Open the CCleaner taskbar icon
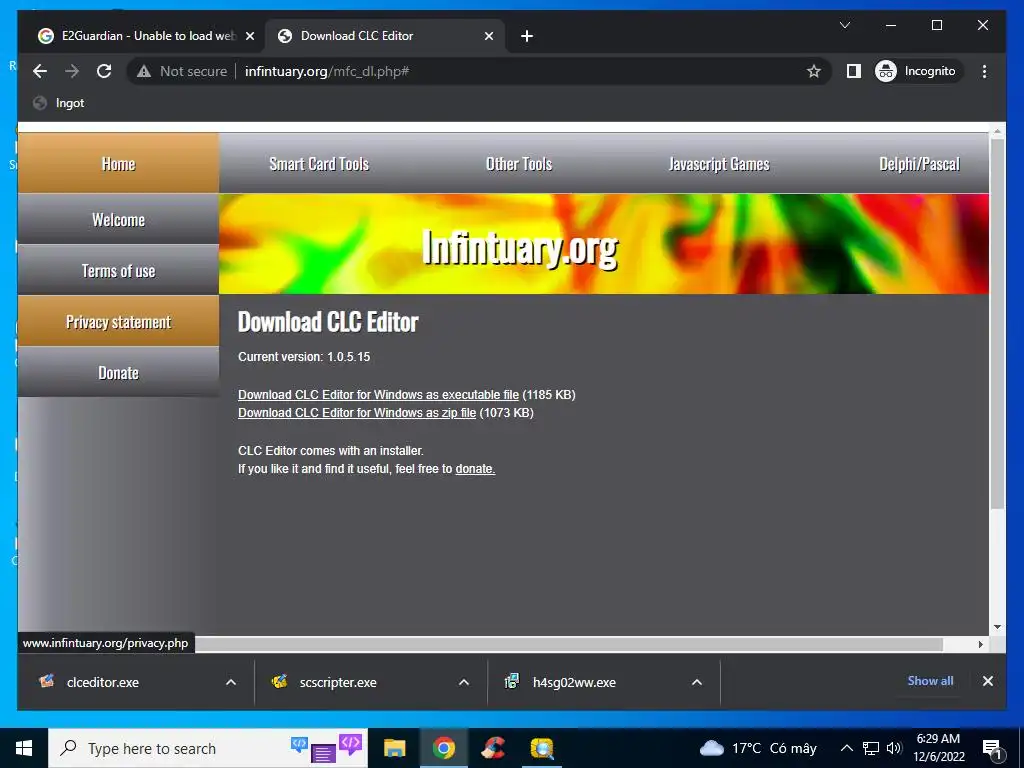1024x768 pixels. pyautogui.click(x=492, y=748)
